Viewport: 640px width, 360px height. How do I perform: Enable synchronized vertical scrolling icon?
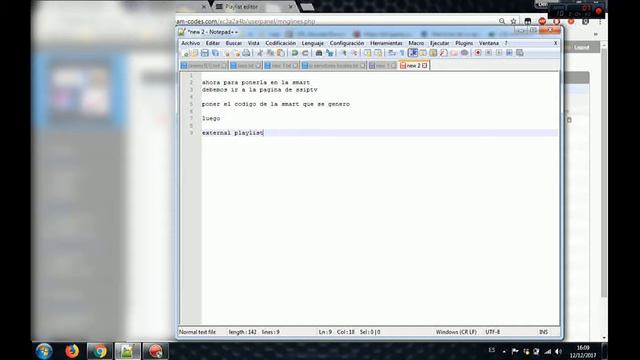point(367,53)
